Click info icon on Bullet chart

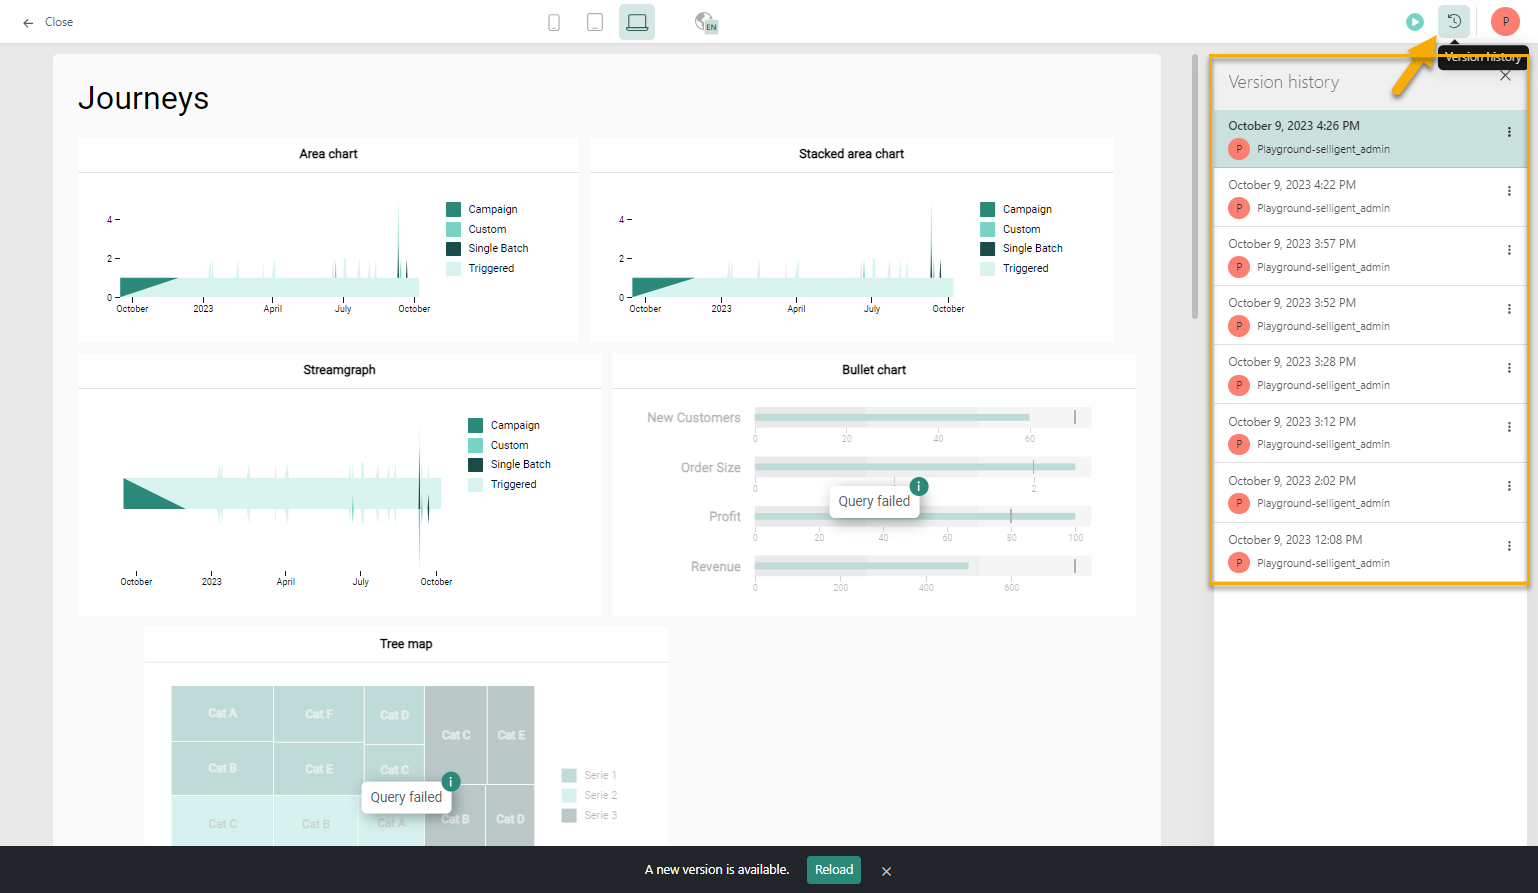pos(918,486)
